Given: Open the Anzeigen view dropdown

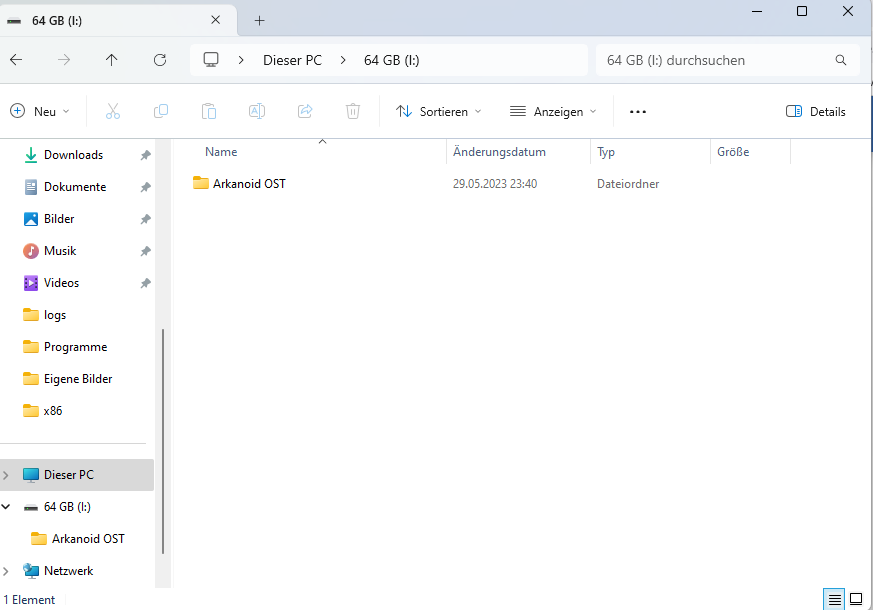Looking at the screenshot, I should [553, 111].
